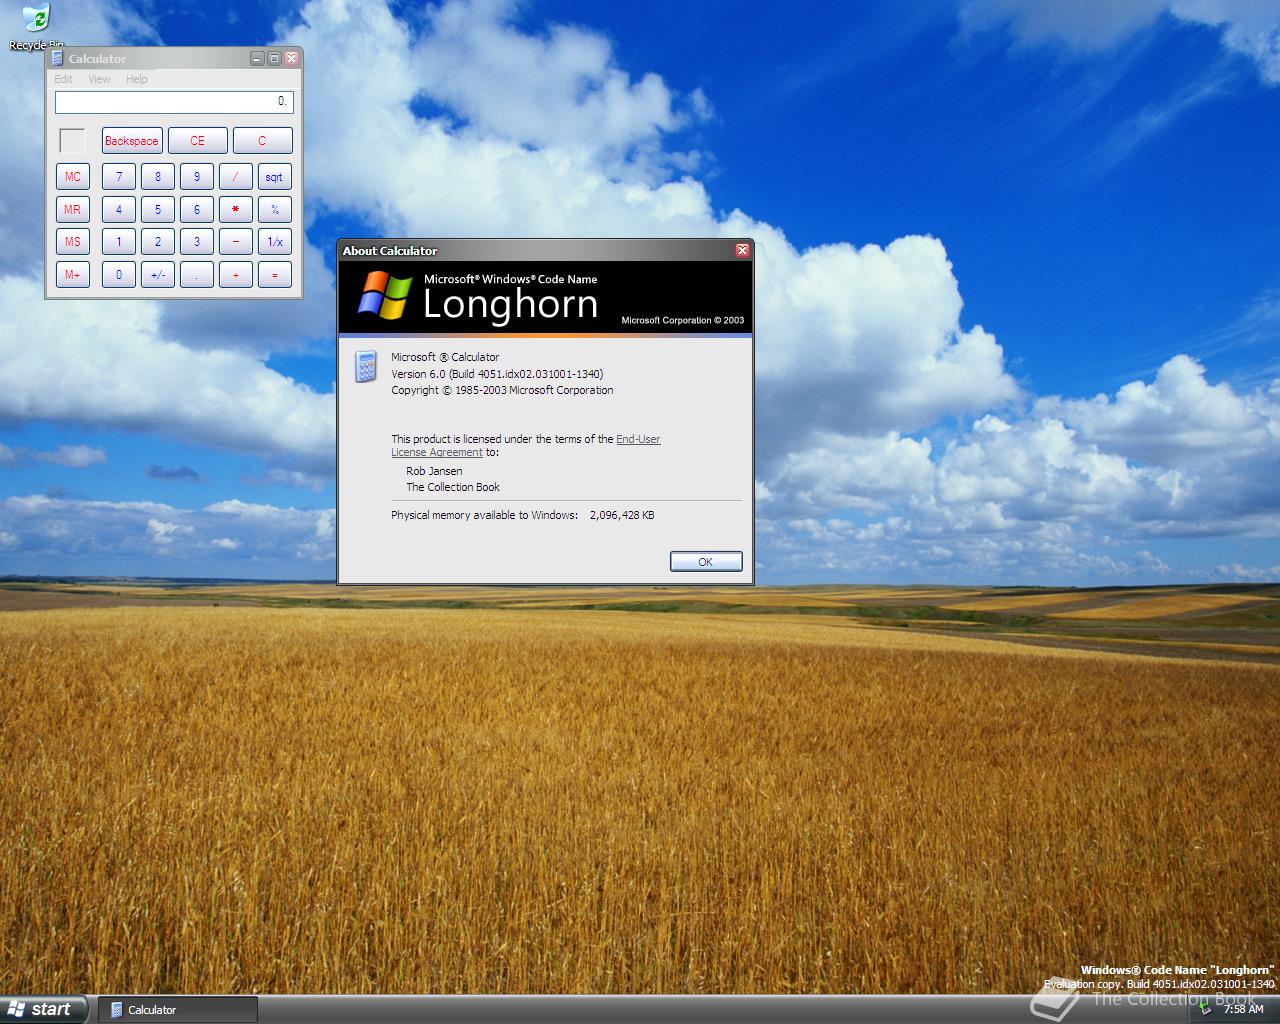The width and height of the screenshot is (1280, 1024).
Task: Click the digit 6 button
Action: coord(197,210)
